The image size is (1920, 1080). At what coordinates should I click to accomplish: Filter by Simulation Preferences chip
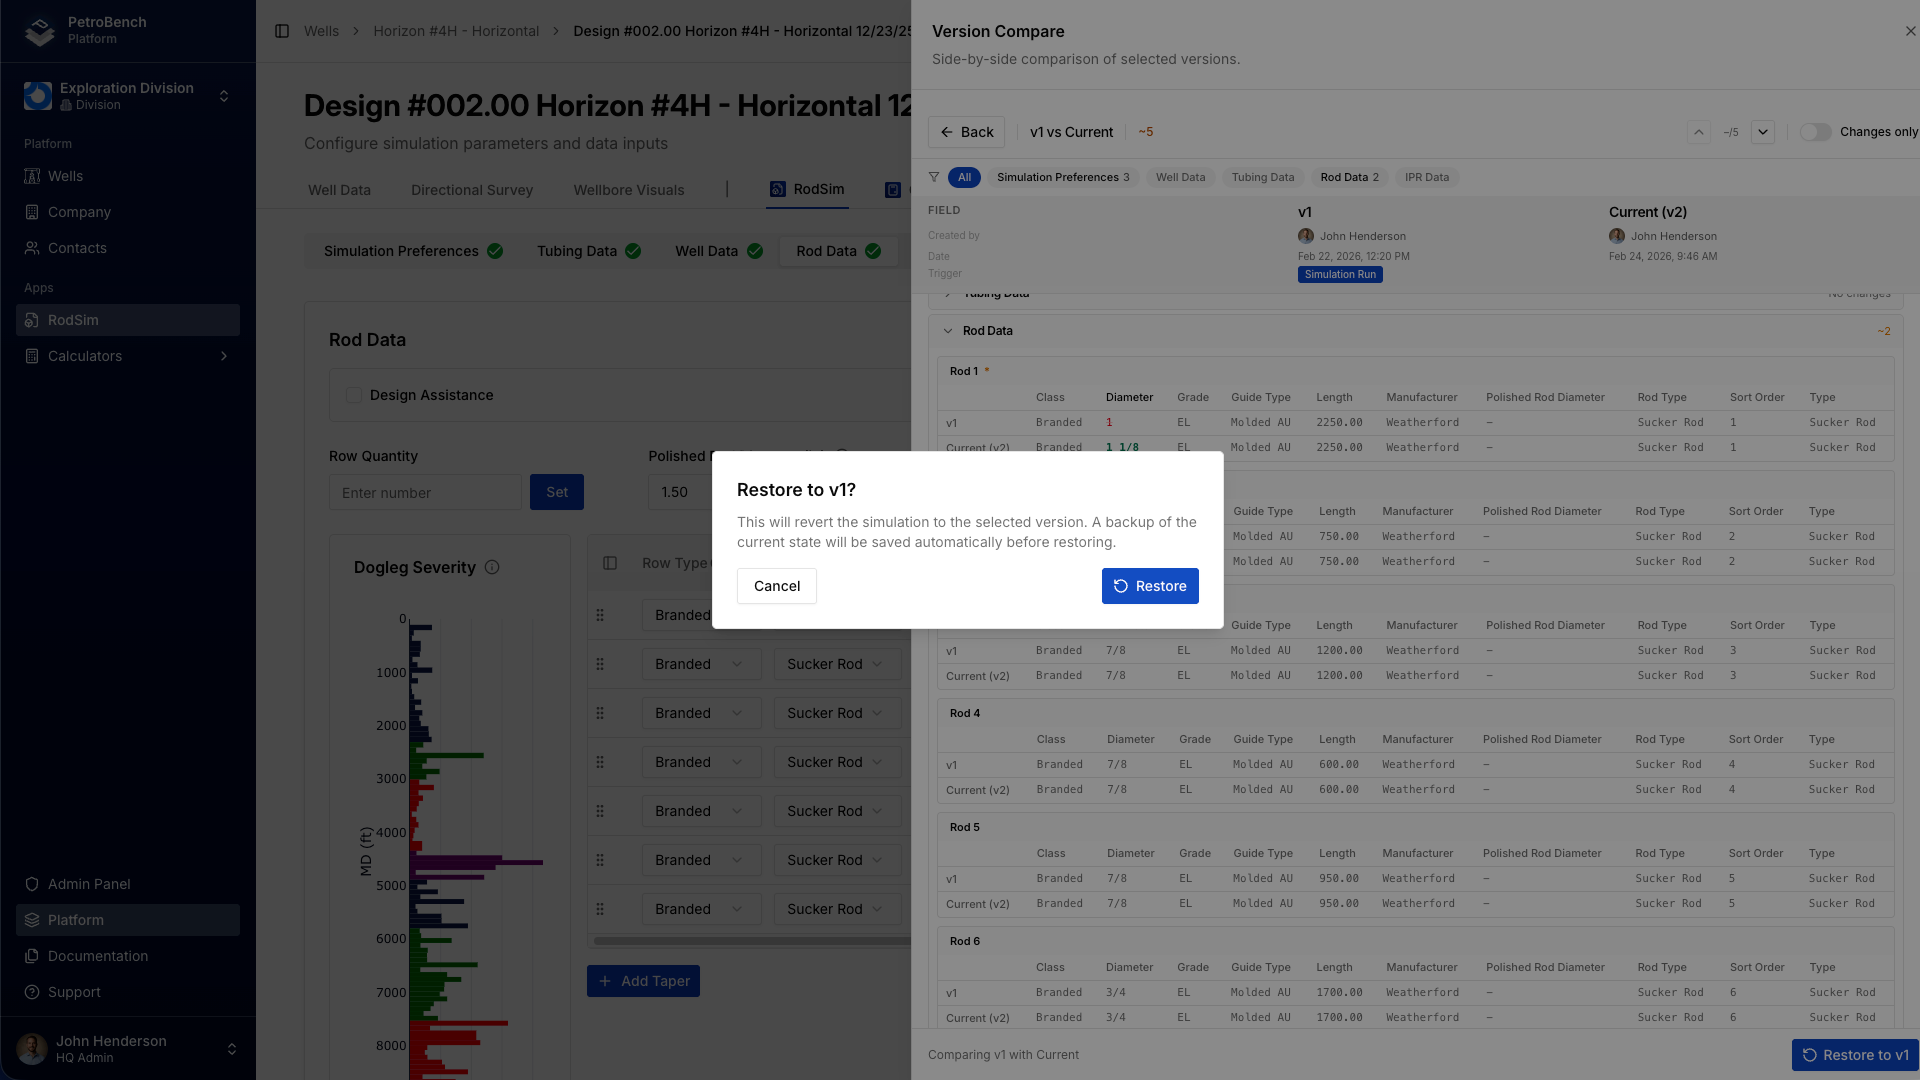pyautogui.click(x=1062, y=177)
